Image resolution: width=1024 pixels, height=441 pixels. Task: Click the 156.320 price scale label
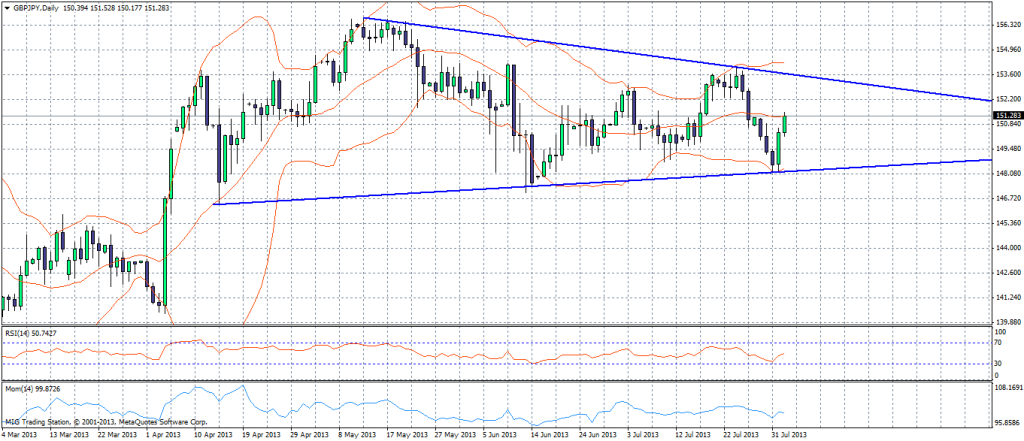click(1007, 25)
